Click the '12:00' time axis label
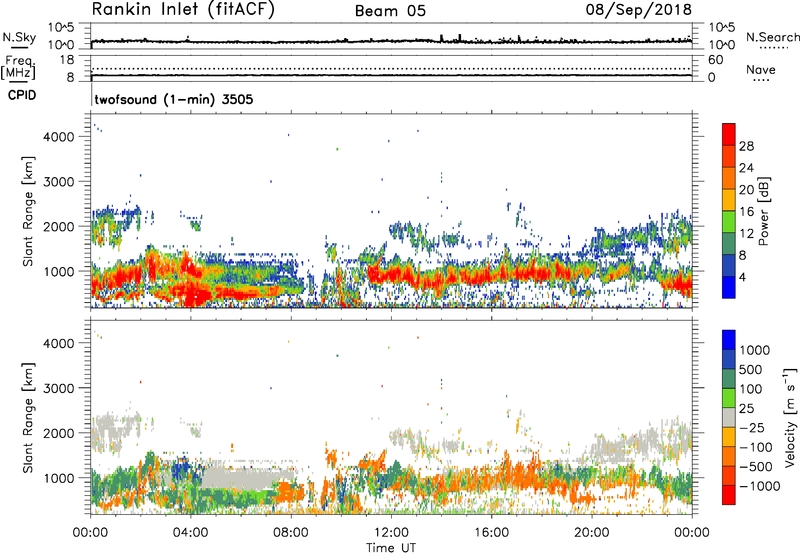The width and height of the screenshot is (800, 554). coord(391,533)
